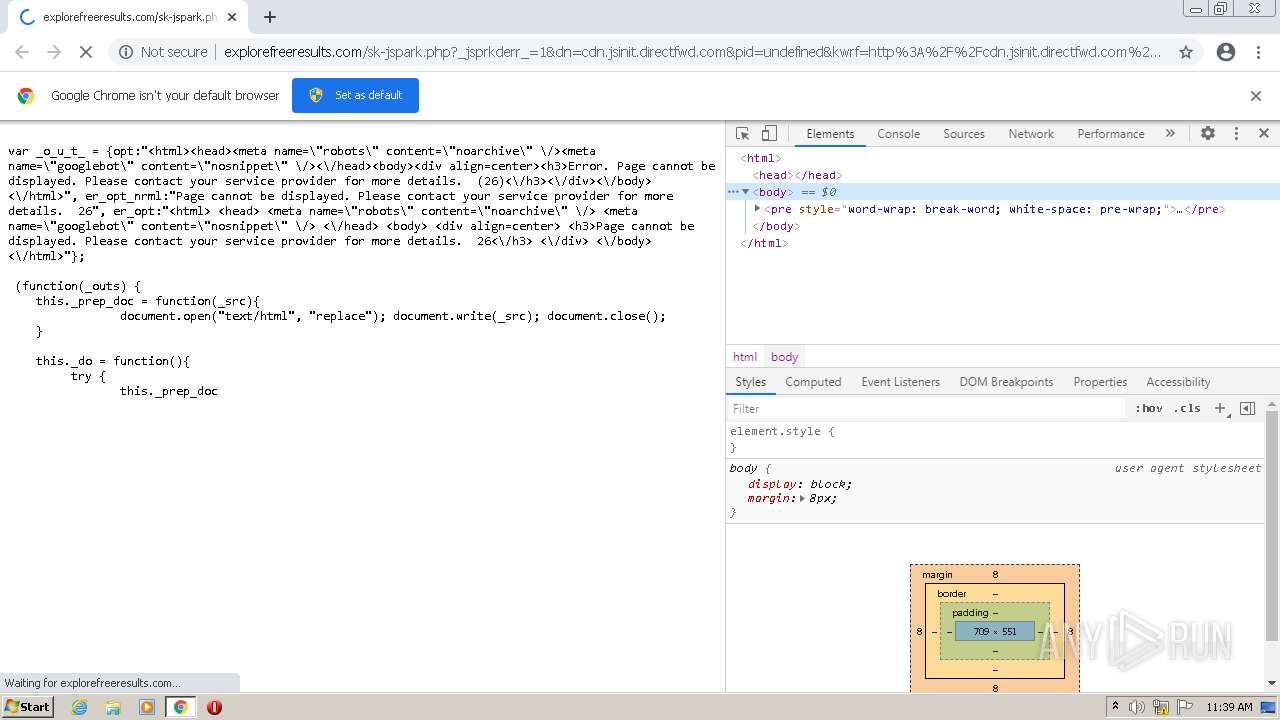
Task: Click the Set as default button
Action: pos(355,95)
